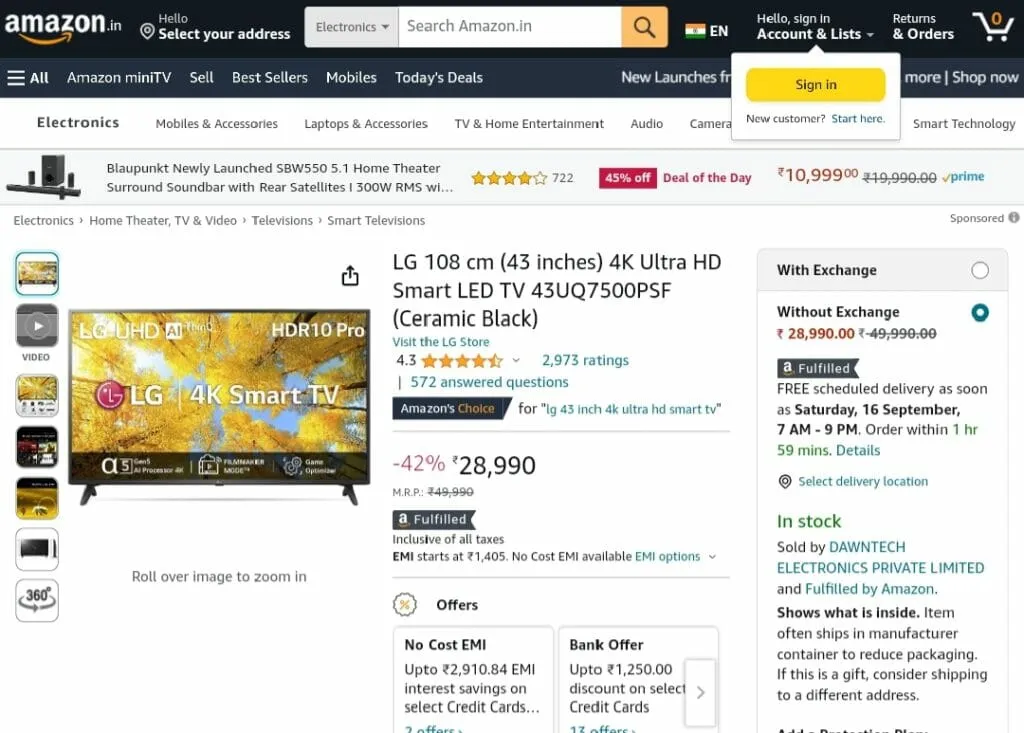The width and height of the screenshot is (1024, 733).
Task: Click the Amazon's Choice badge
Action: tap(450, 408)
